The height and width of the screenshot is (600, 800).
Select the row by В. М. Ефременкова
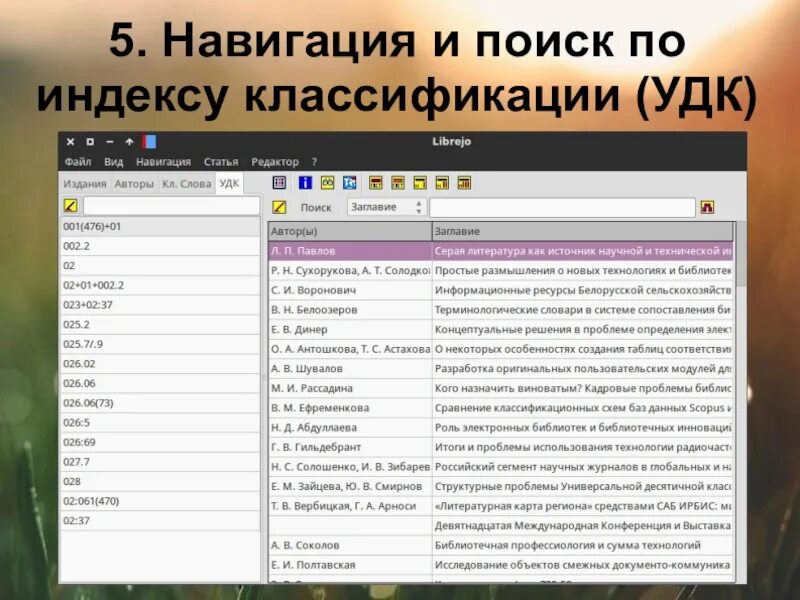pos(501,408)
